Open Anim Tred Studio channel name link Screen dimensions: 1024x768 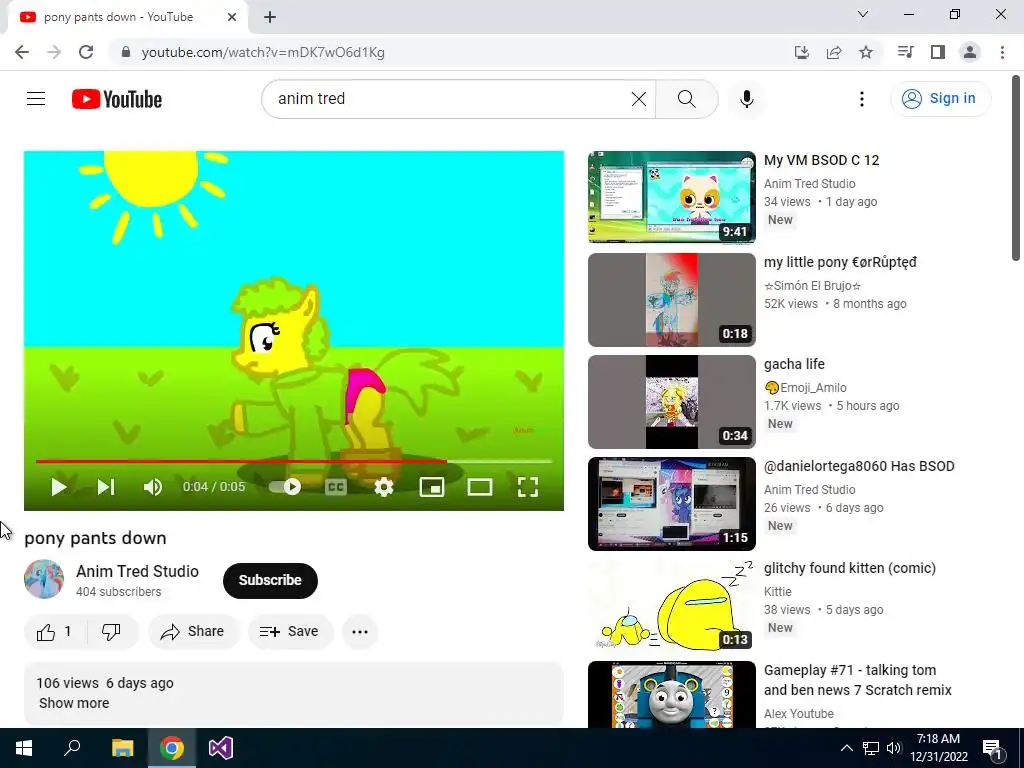pyautogui.click(x=137, y=571)
